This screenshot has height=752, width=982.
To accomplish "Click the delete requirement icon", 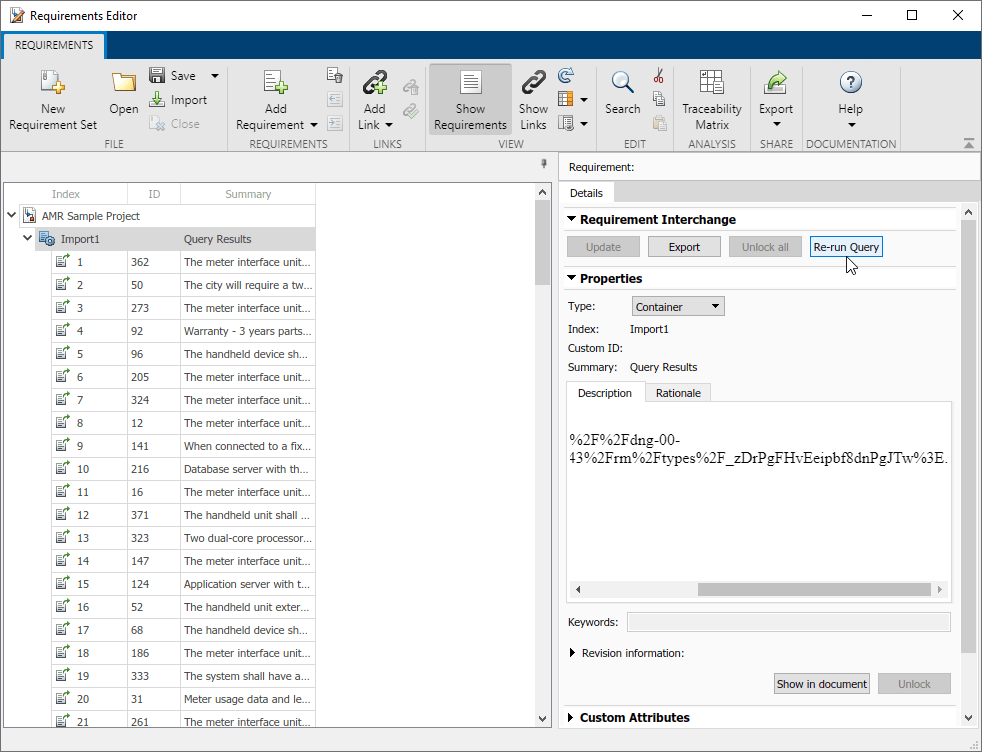I will point(335,75).
